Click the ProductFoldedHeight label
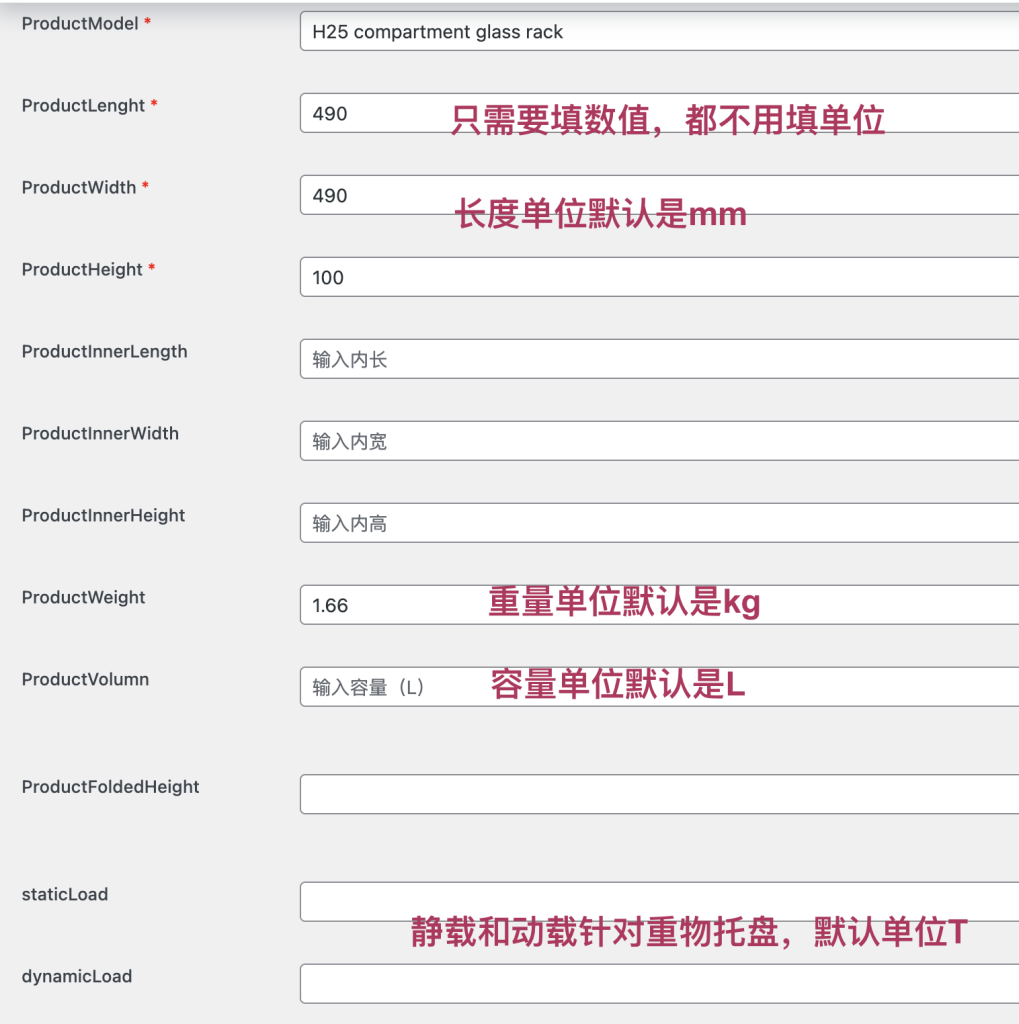Screen dimensions: 1019x1024 click(x=110, y=787)
